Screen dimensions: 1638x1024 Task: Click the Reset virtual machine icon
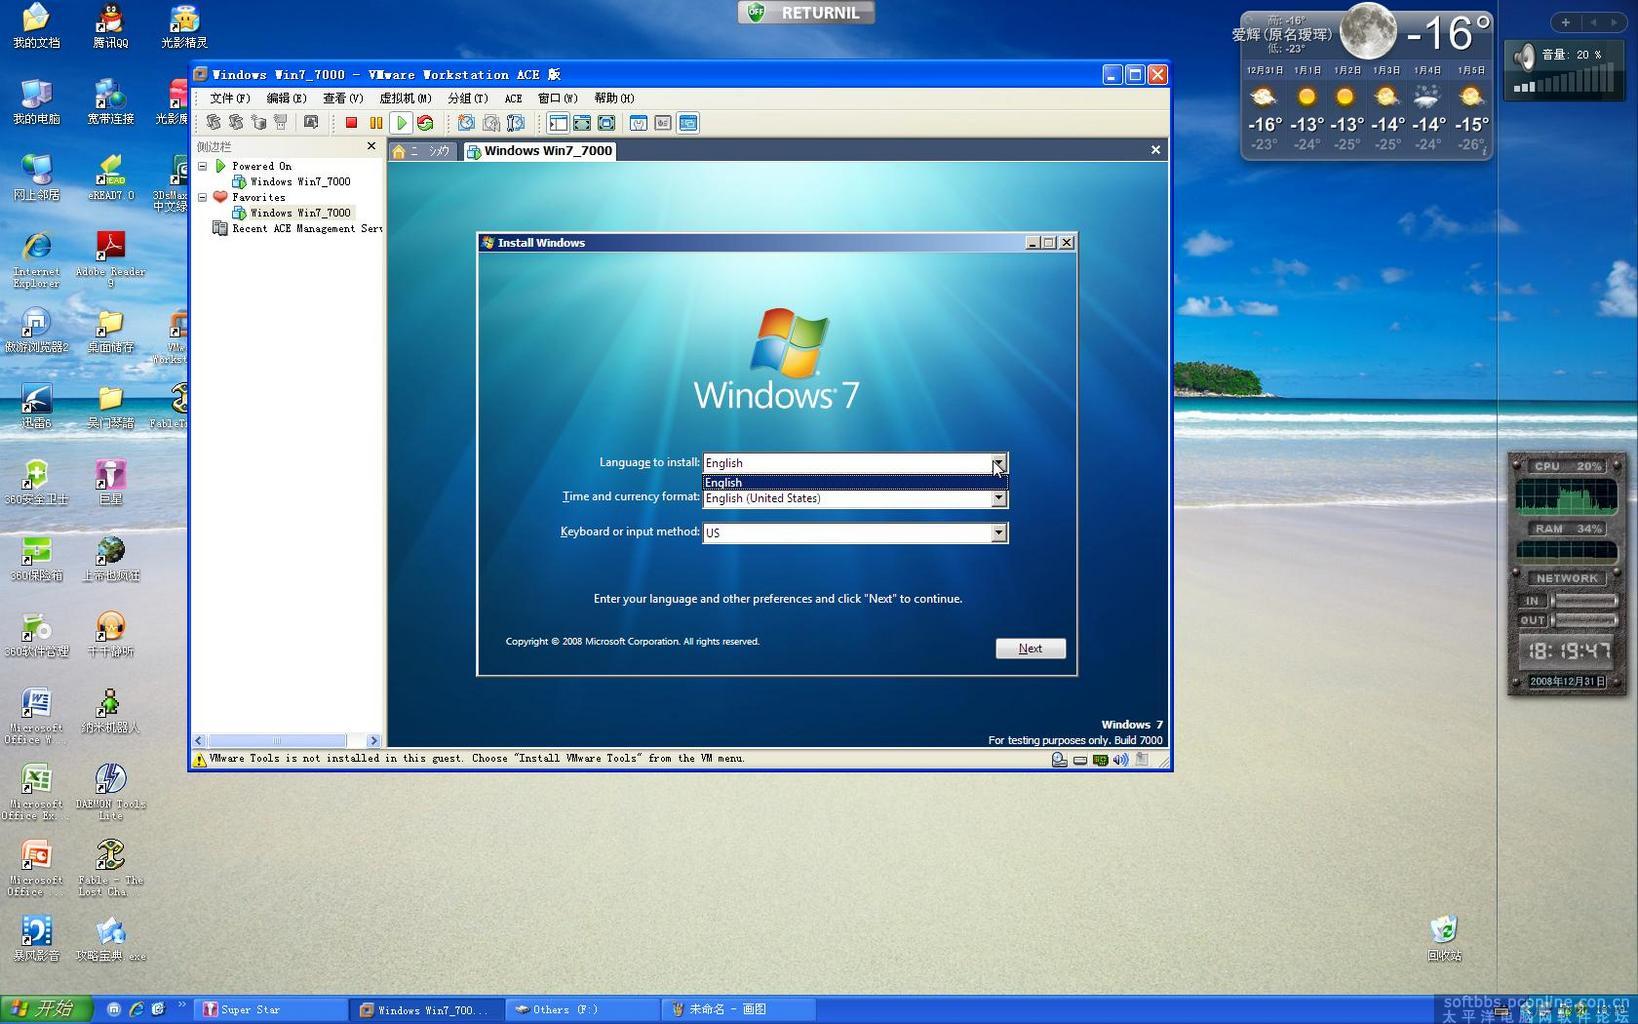tap(425, 123)
